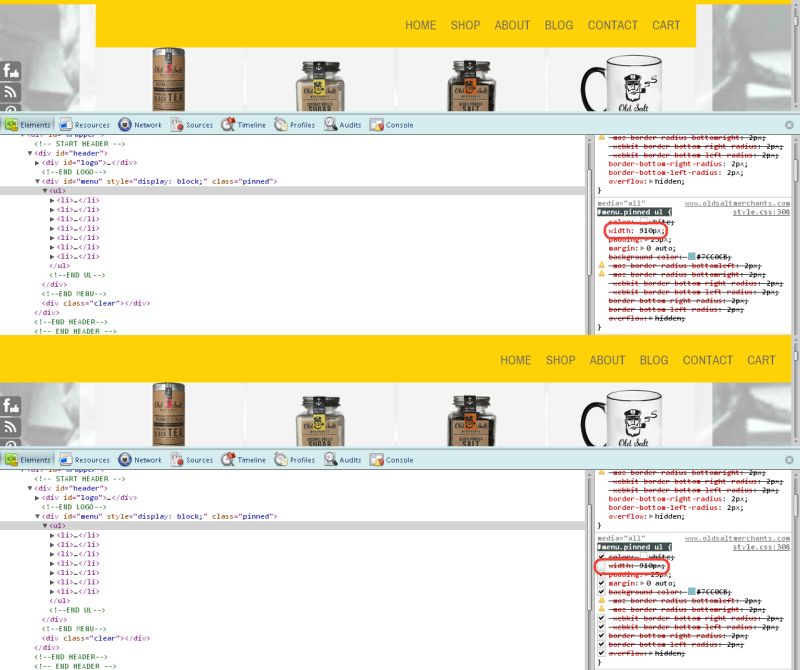Expand the first li element under the ul

52,201
